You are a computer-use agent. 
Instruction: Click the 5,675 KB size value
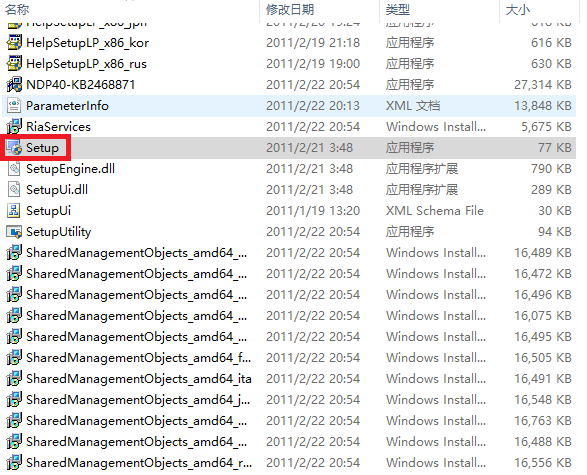point(546,127)
